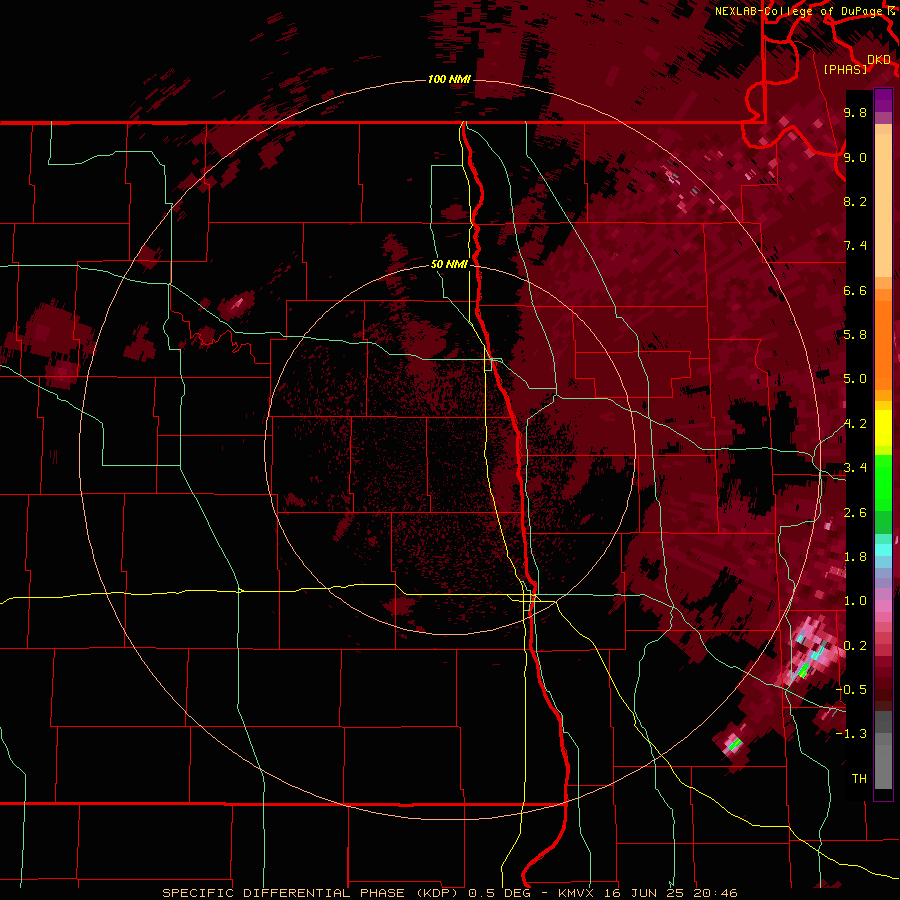Image resolution: width=900 pixels, height=900 pixels.
Task: Click the DKD product label
Action: pos(878,60)
